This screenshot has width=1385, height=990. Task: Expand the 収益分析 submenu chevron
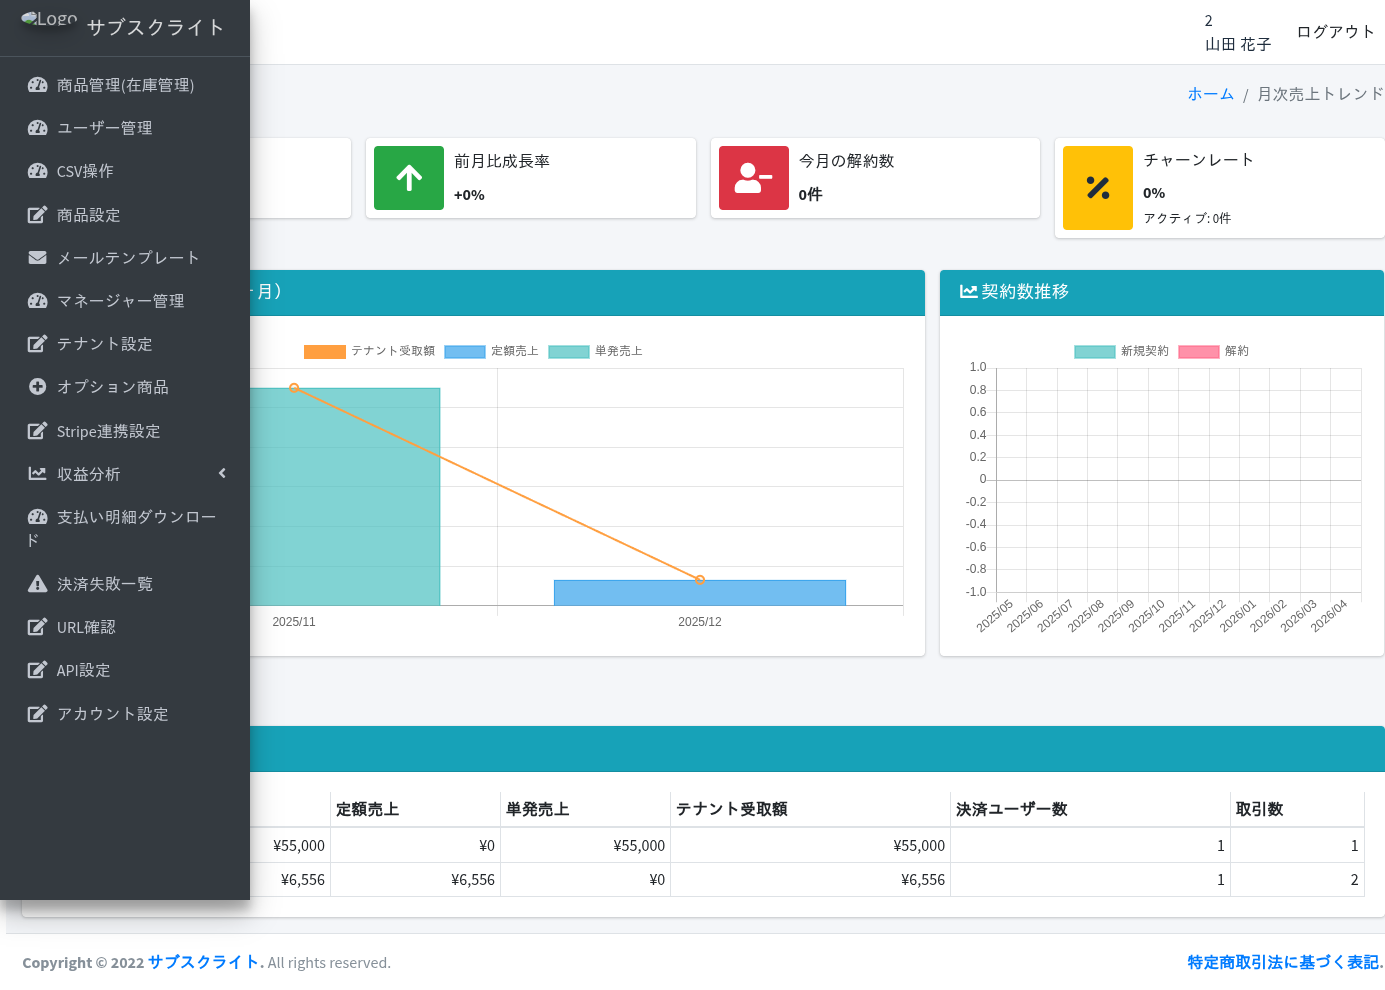222,474
